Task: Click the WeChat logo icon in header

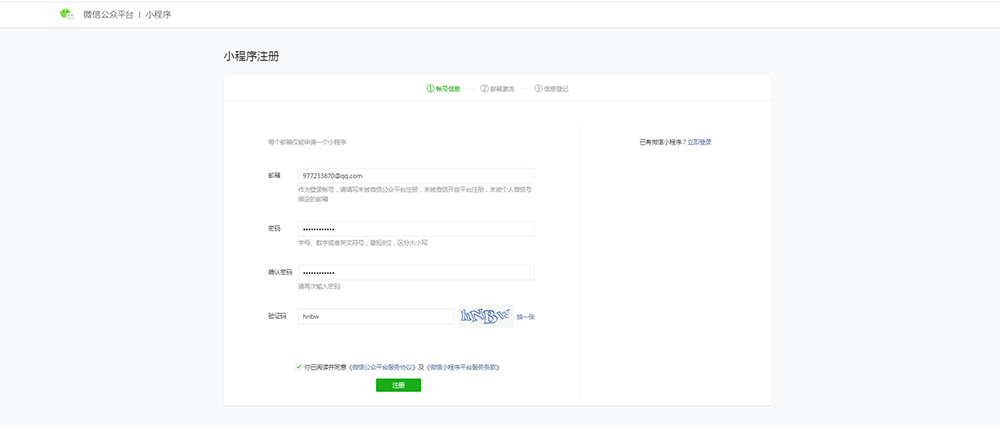Action: click(x=67, y=15)
